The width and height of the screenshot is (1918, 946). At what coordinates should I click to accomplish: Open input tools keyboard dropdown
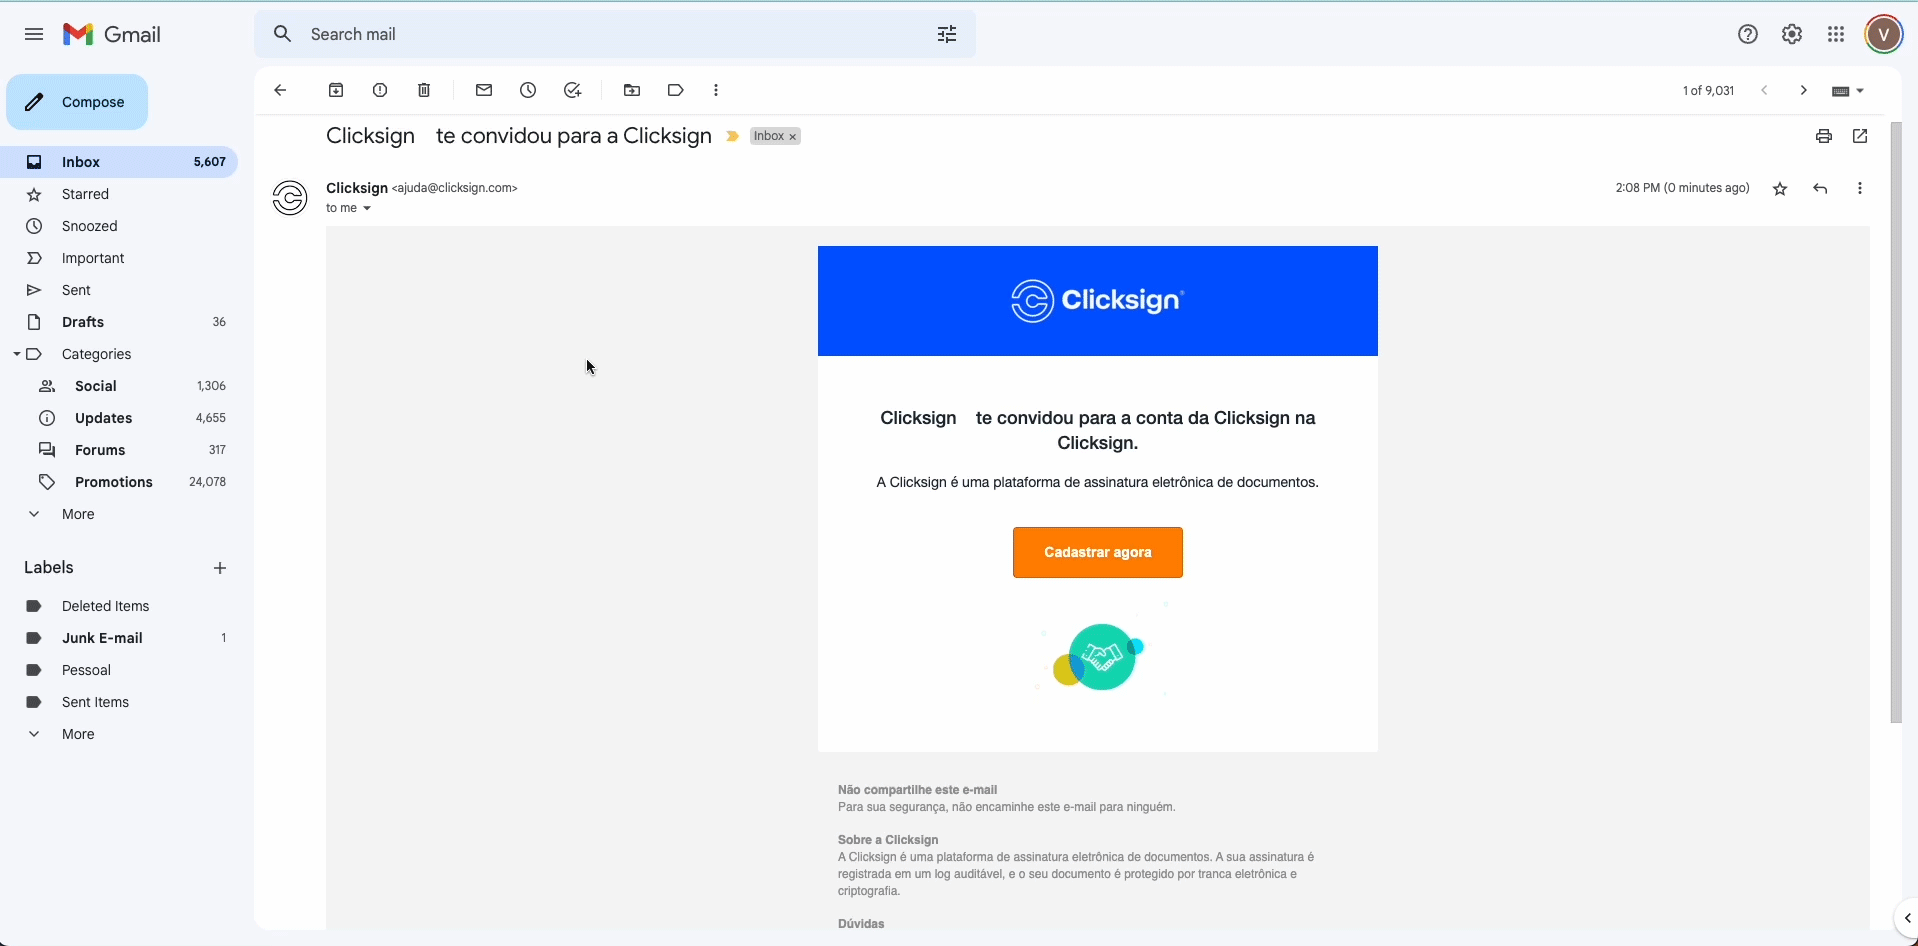tap(1848, 91)
